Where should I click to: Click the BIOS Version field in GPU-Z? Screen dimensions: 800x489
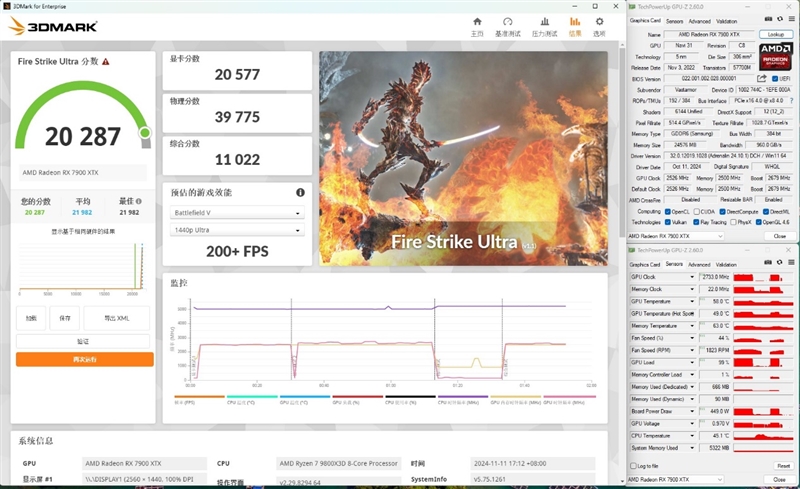click(x=709, y=79)
